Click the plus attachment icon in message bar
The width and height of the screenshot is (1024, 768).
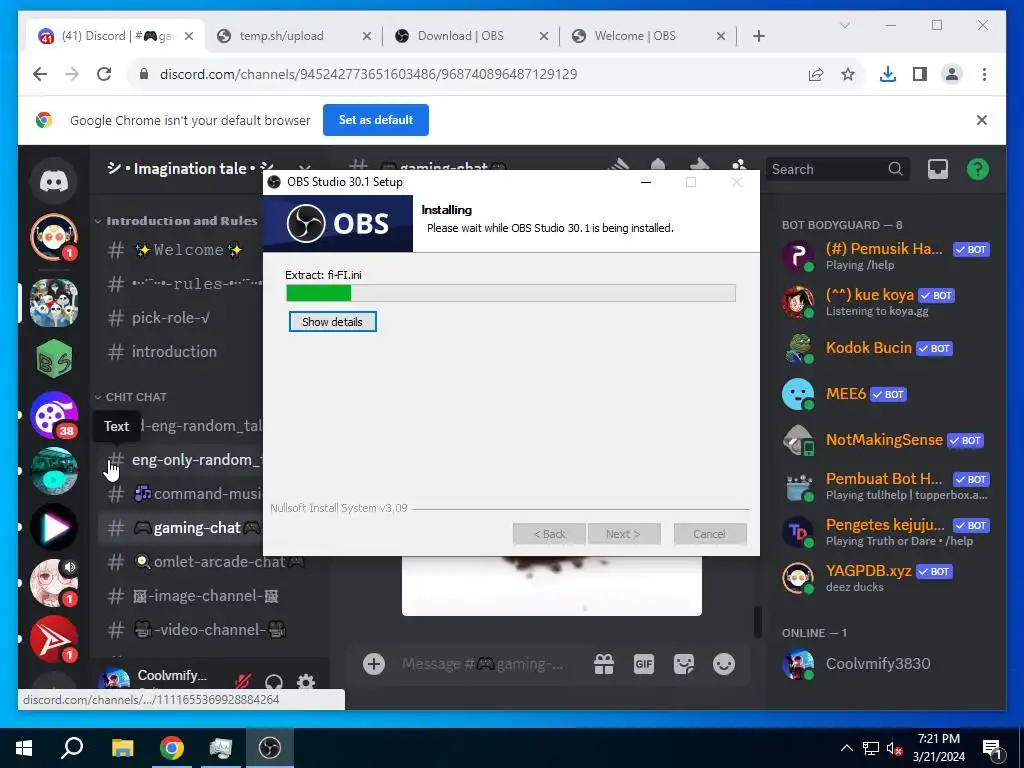(374, 664)
